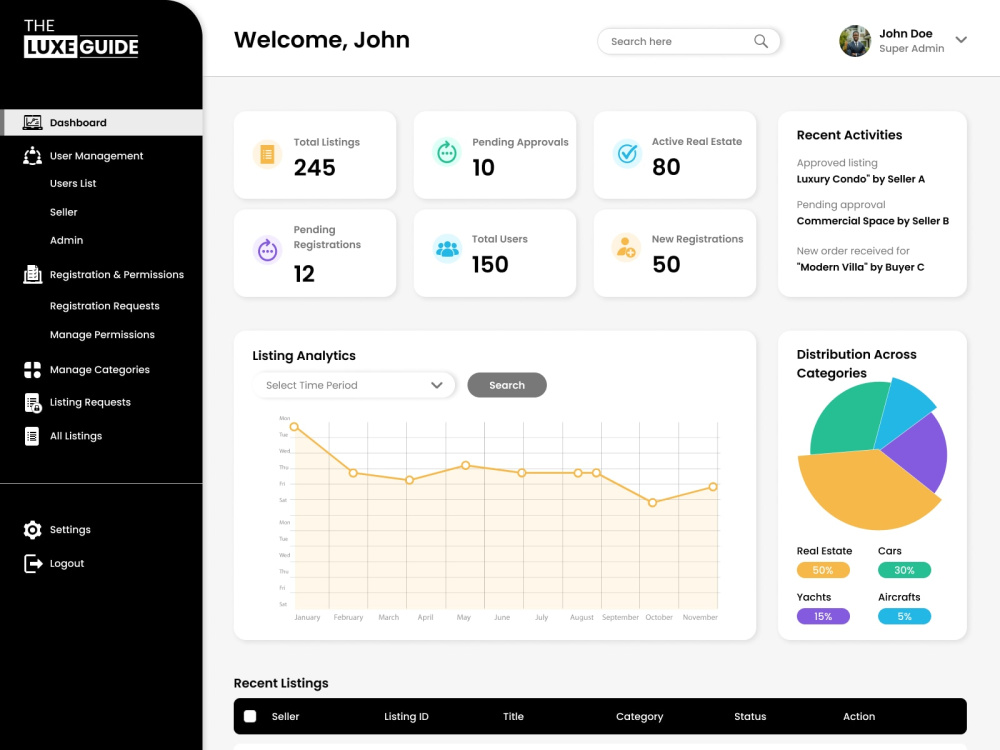1000x750 pixels.
Task: Click the Pending Registrations 12 card
Action: click(x=315, y=253)
